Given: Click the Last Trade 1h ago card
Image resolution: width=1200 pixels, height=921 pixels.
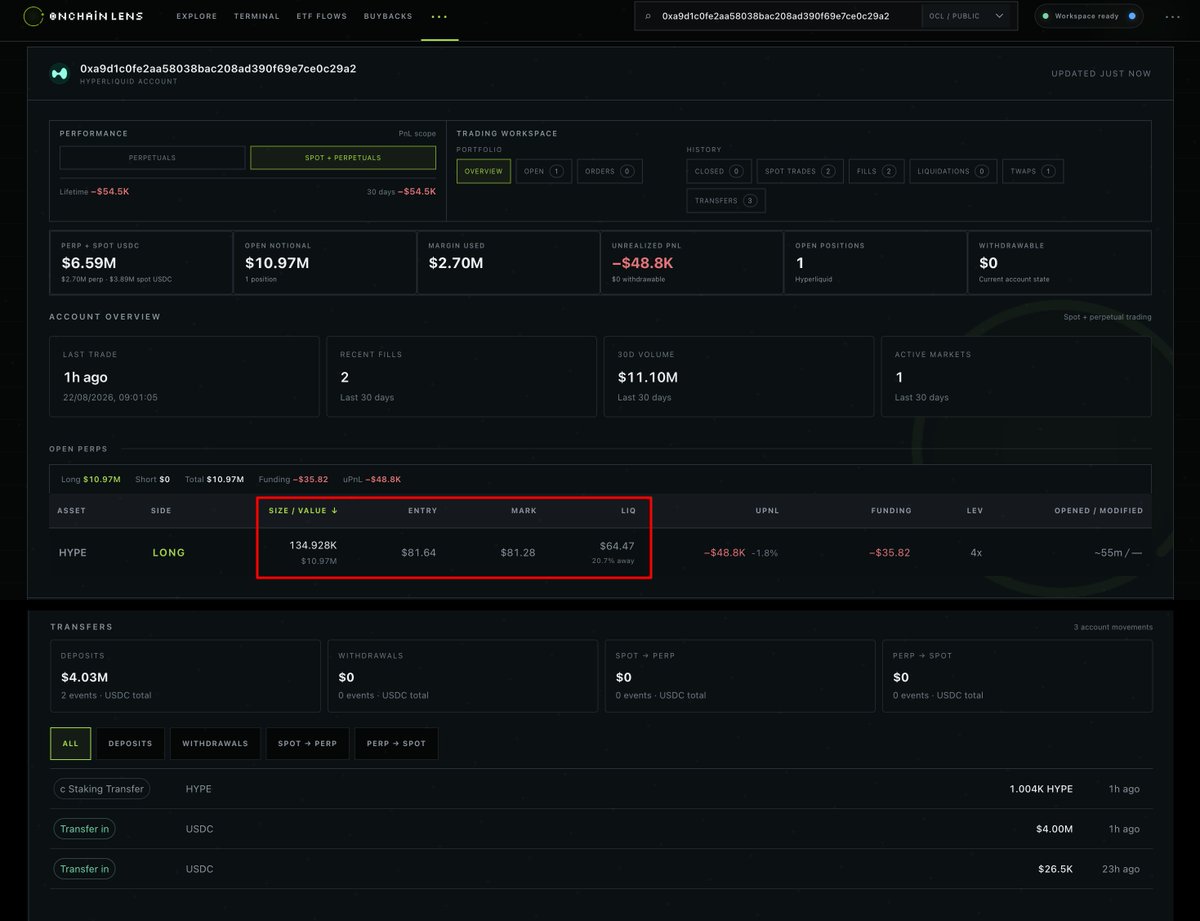Looking at the screenshot, I should (x=184, y=376).
